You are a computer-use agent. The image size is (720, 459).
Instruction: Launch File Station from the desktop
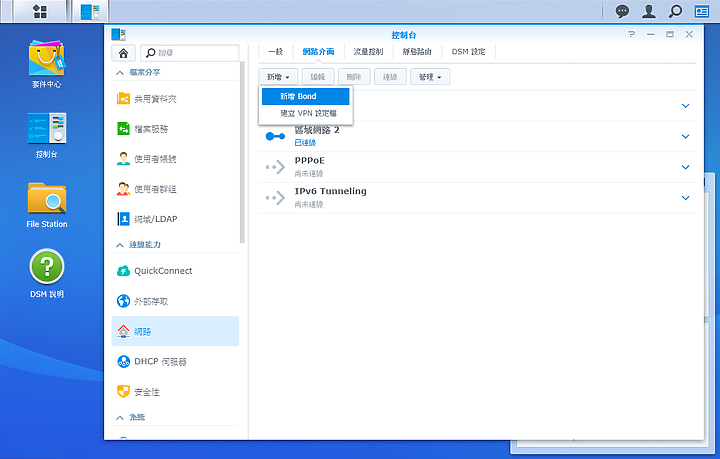46,205
